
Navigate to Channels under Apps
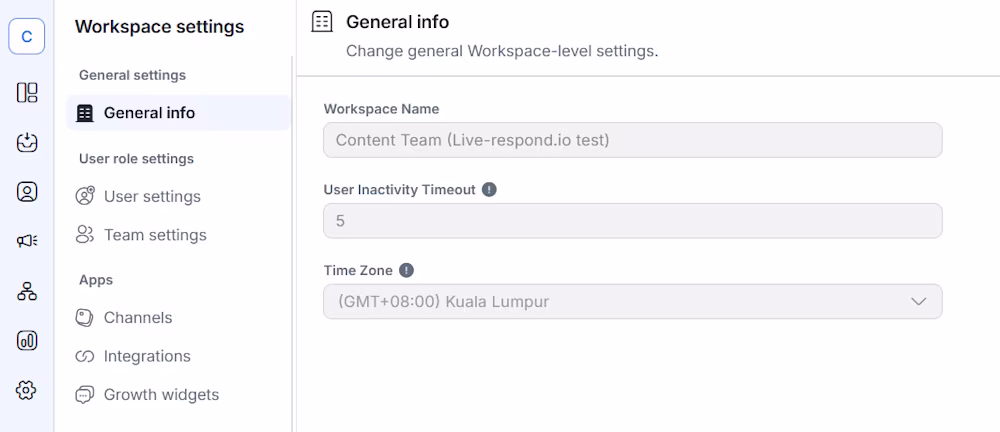pos(138,317)
